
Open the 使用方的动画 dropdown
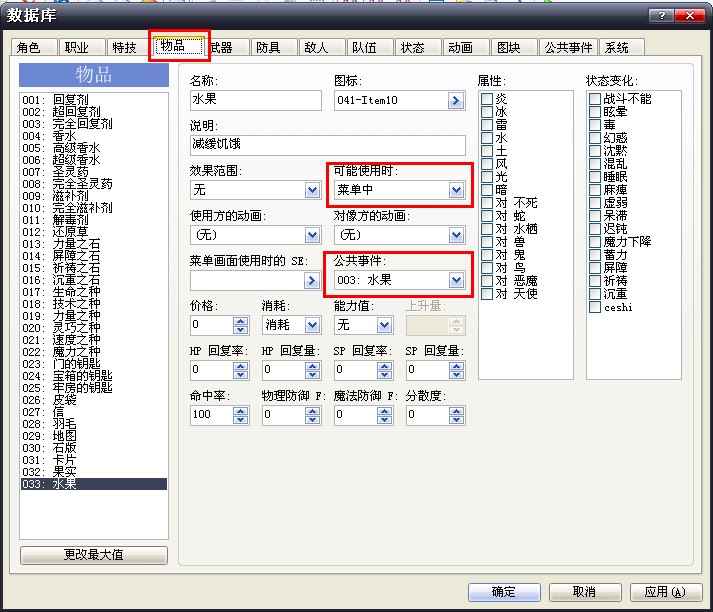[x=312, y=235]
